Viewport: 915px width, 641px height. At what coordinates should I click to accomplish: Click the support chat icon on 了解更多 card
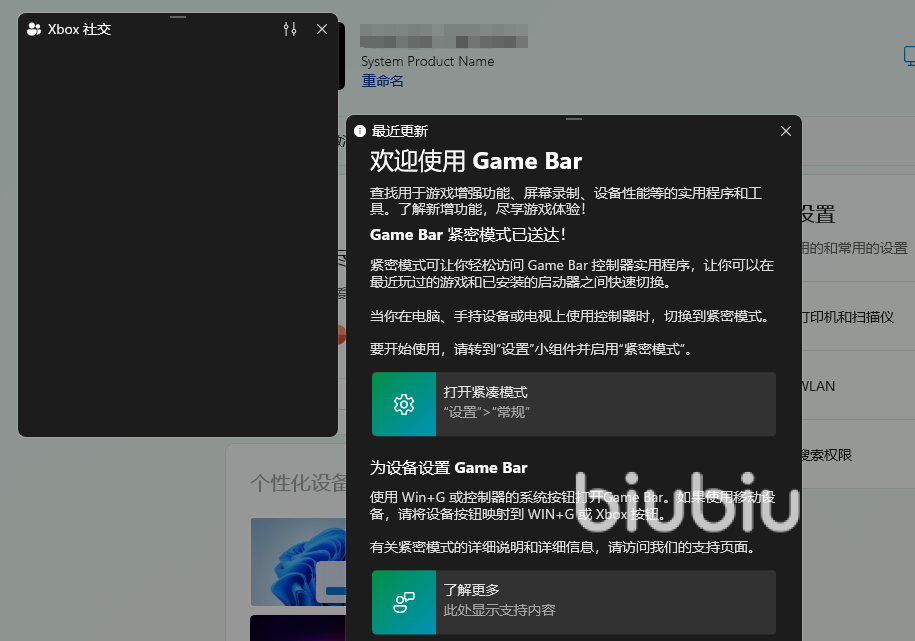point(404,602)
